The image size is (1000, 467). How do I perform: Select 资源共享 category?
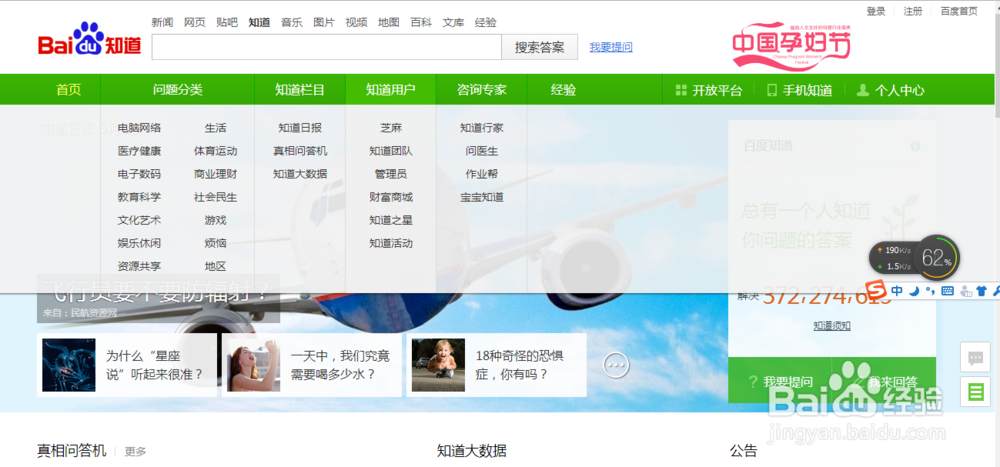coord(139,266)
